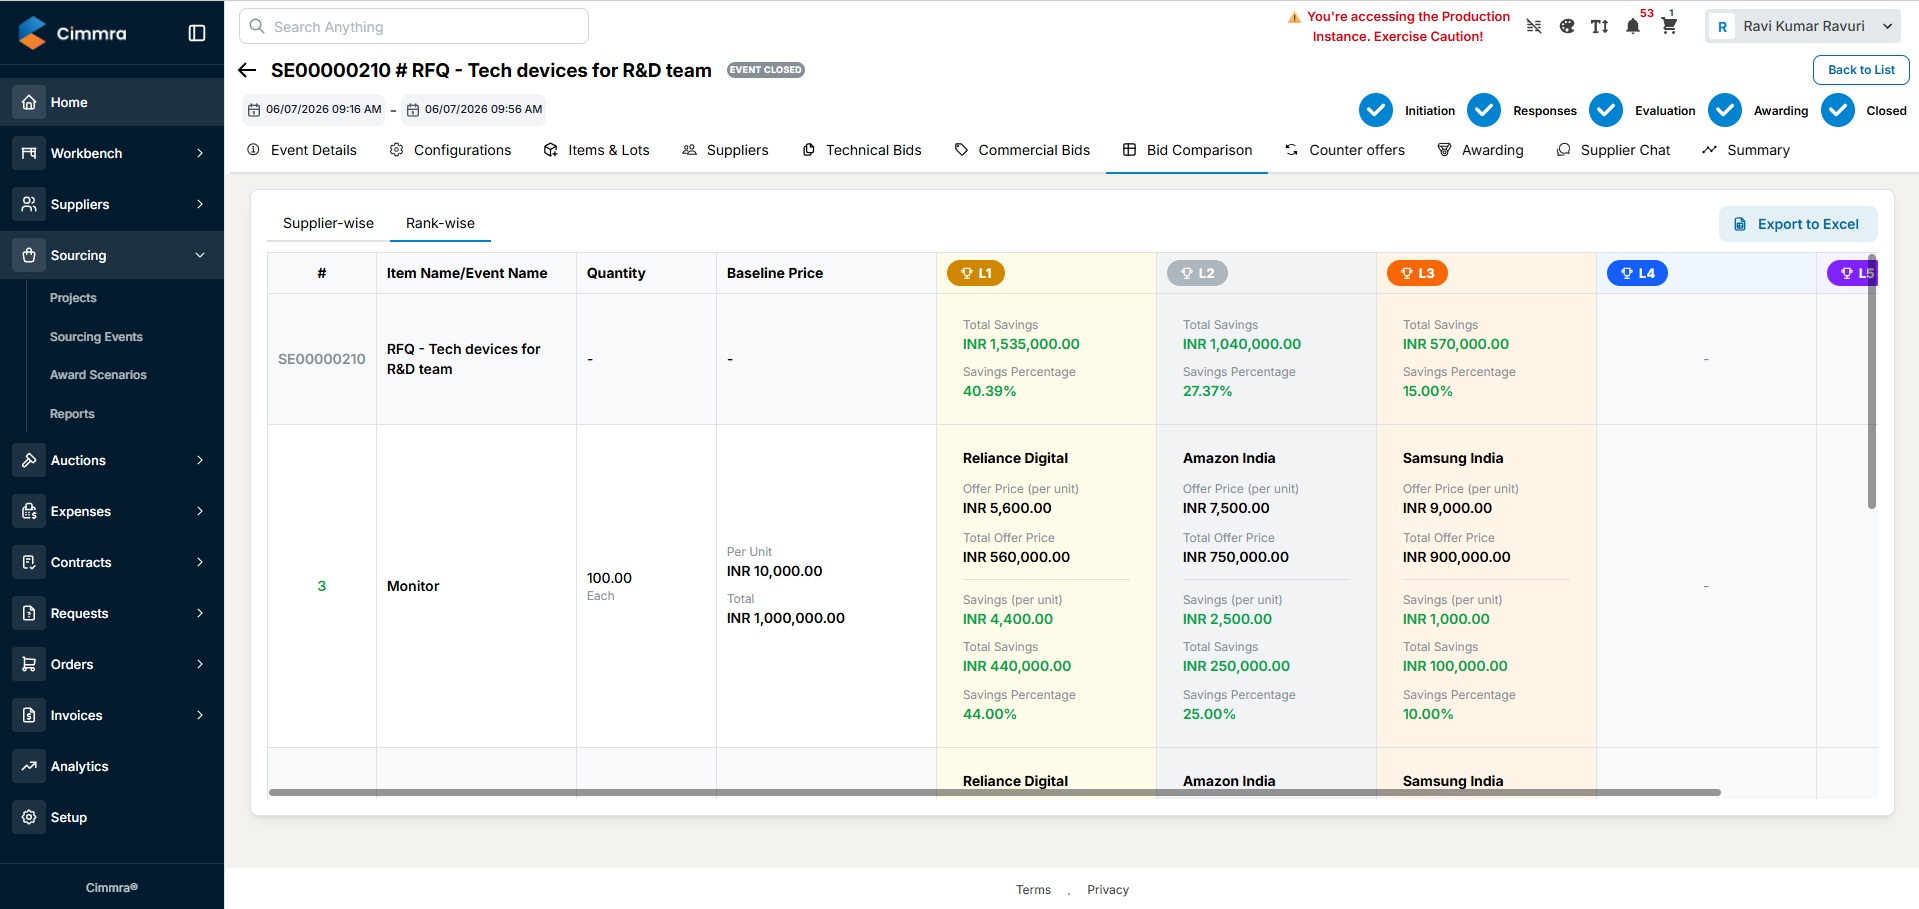The height and width of the screenshot is (909, 1919).
Task: Select the Rank-wise tab
Action: click(440, 223)
